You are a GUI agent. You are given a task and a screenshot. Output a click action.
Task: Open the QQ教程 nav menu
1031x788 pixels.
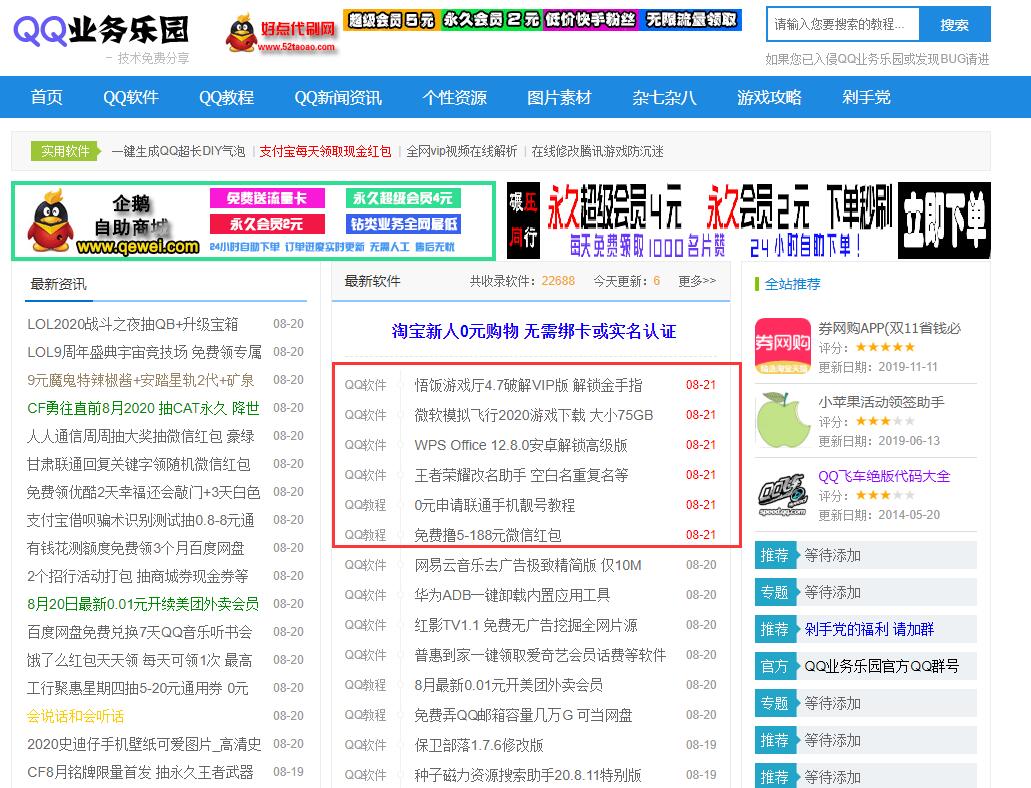coord(226,97)
